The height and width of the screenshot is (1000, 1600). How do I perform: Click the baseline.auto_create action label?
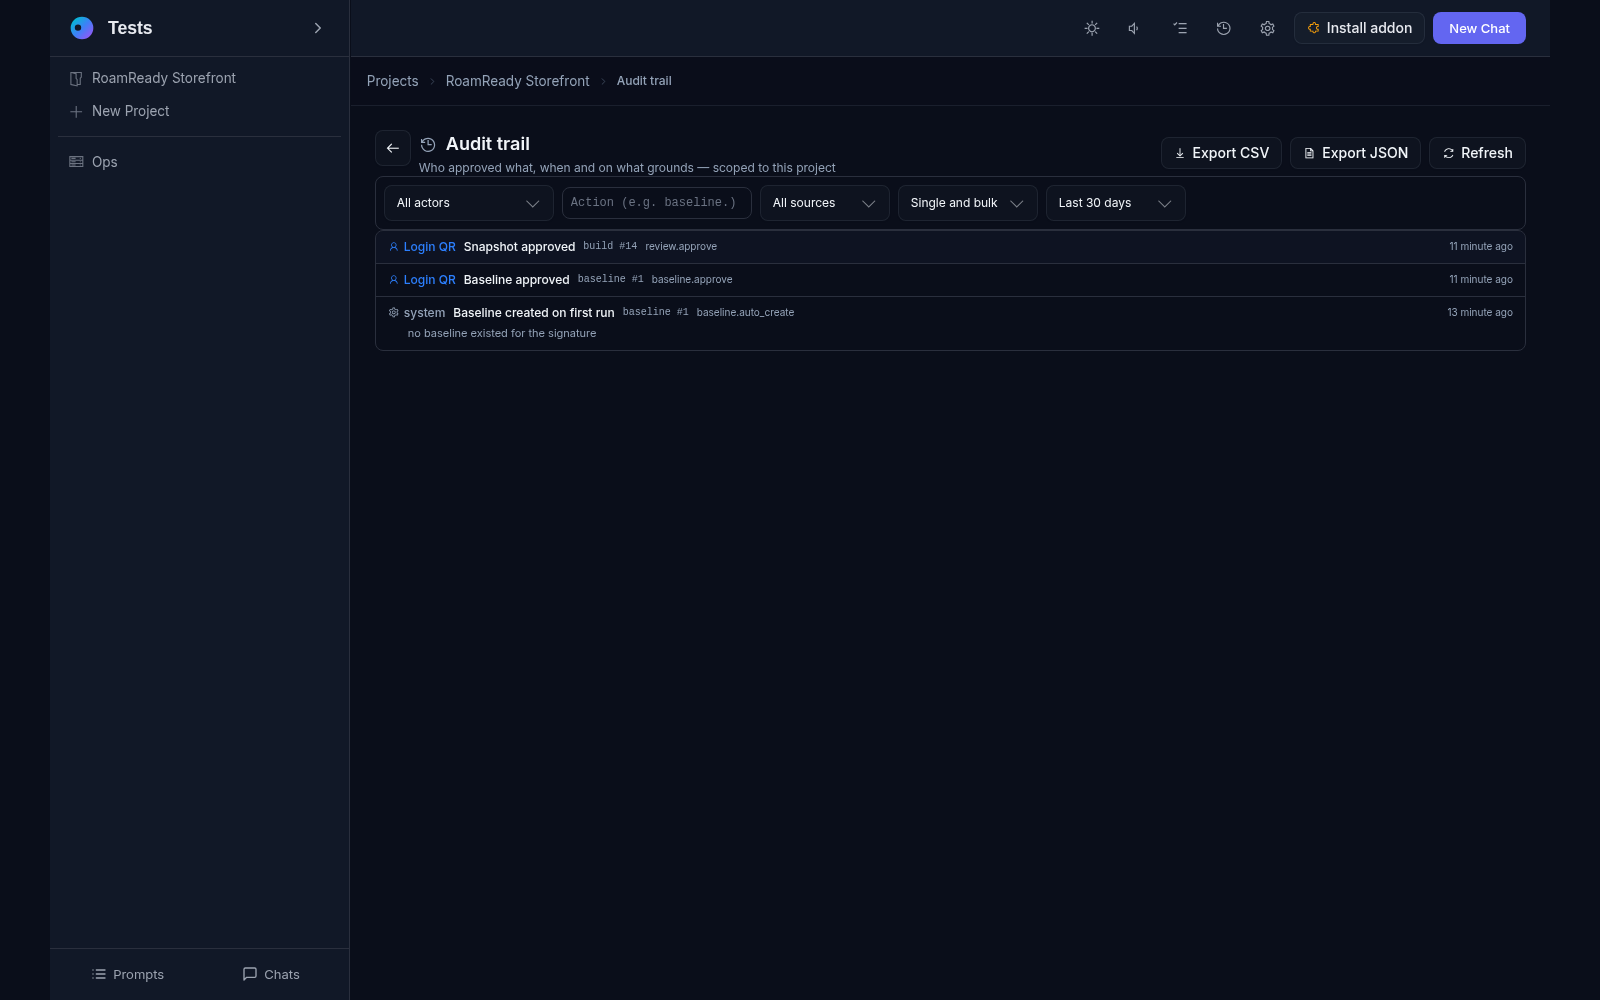pos(745,312)
